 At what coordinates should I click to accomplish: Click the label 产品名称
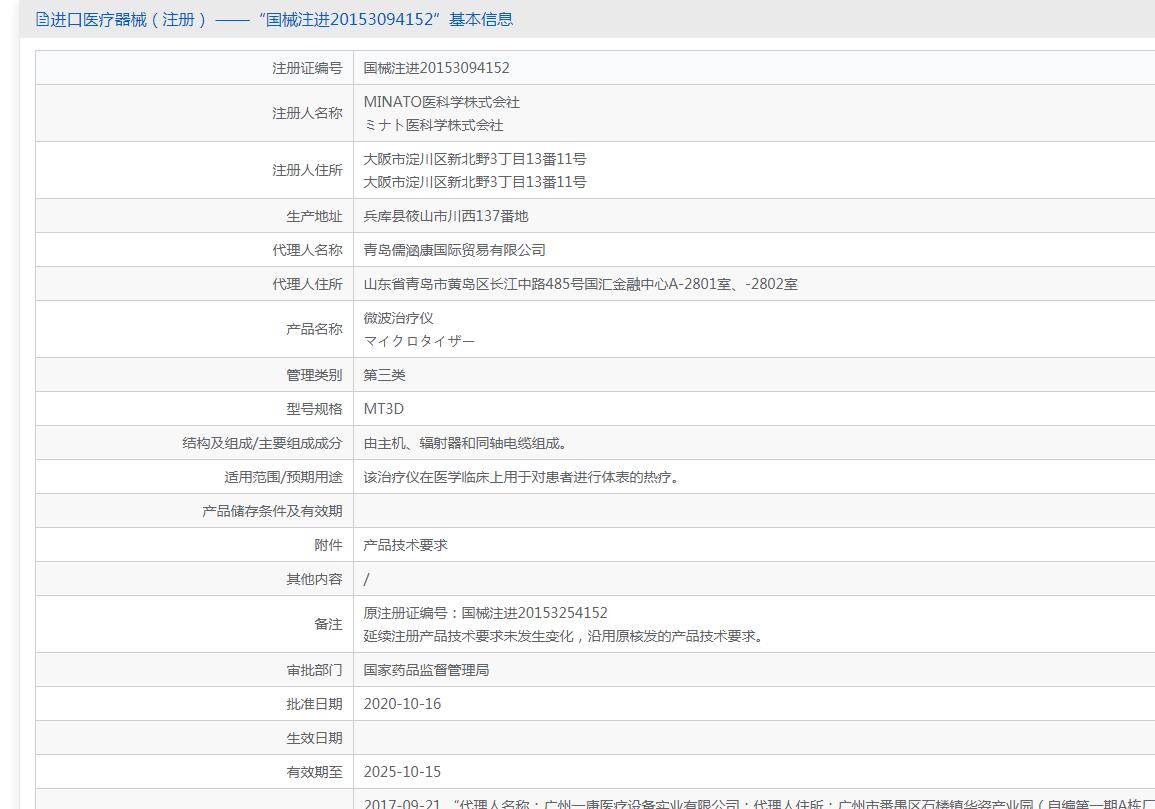click(315, 329)
